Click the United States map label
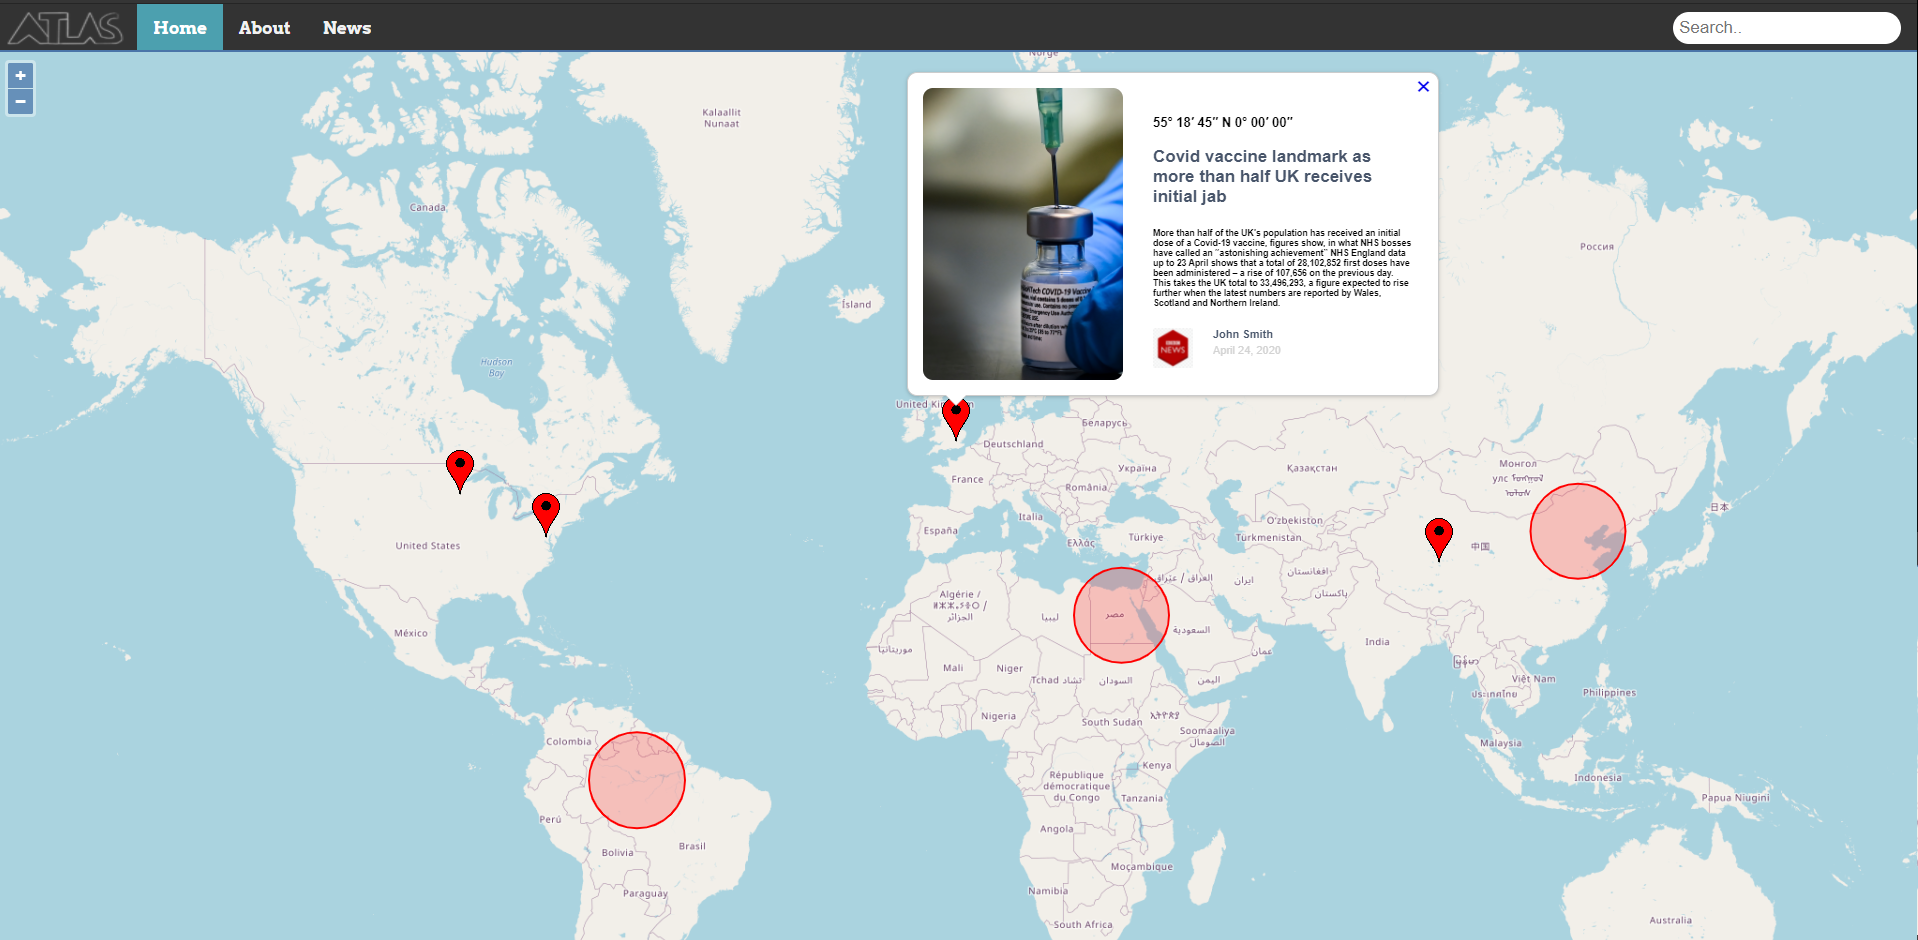 428,546
